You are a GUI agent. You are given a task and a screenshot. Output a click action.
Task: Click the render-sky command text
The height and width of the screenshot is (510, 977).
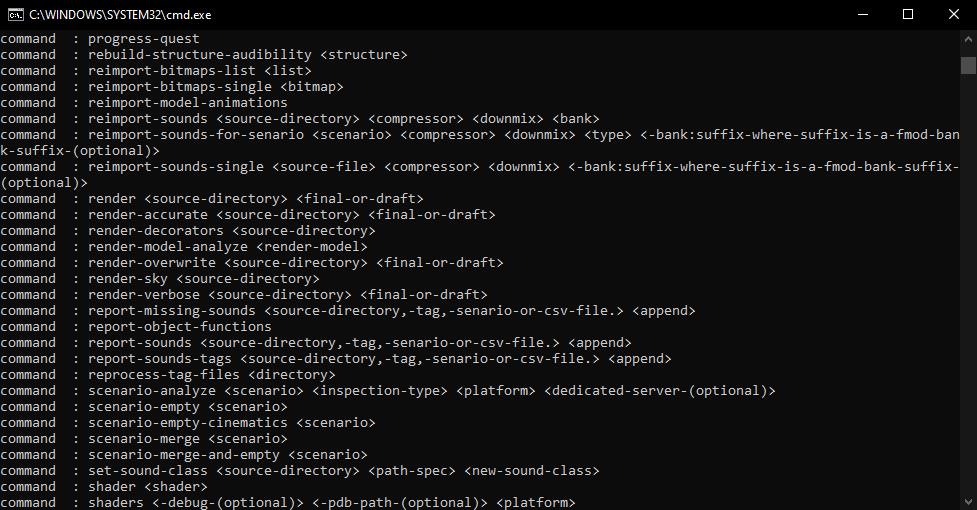click(x=128, y=279)
